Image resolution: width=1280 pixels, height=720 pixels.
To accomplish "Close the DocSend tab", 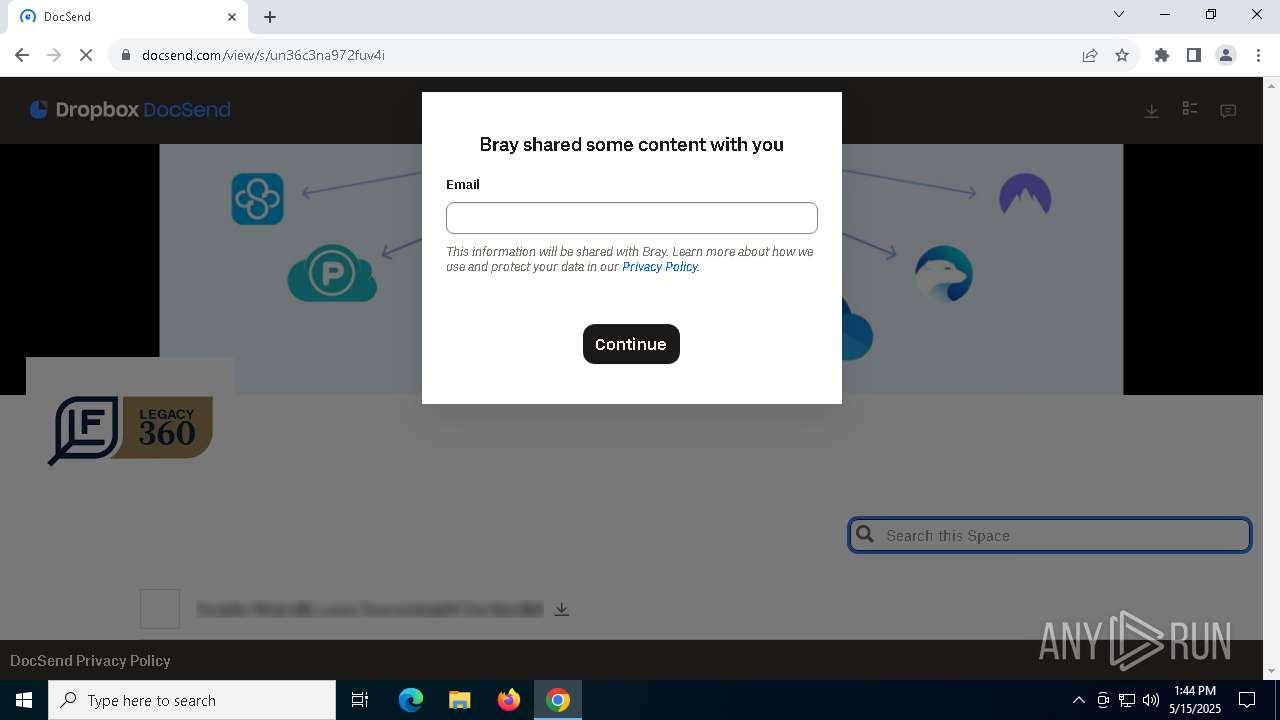I will click(232, 17).
